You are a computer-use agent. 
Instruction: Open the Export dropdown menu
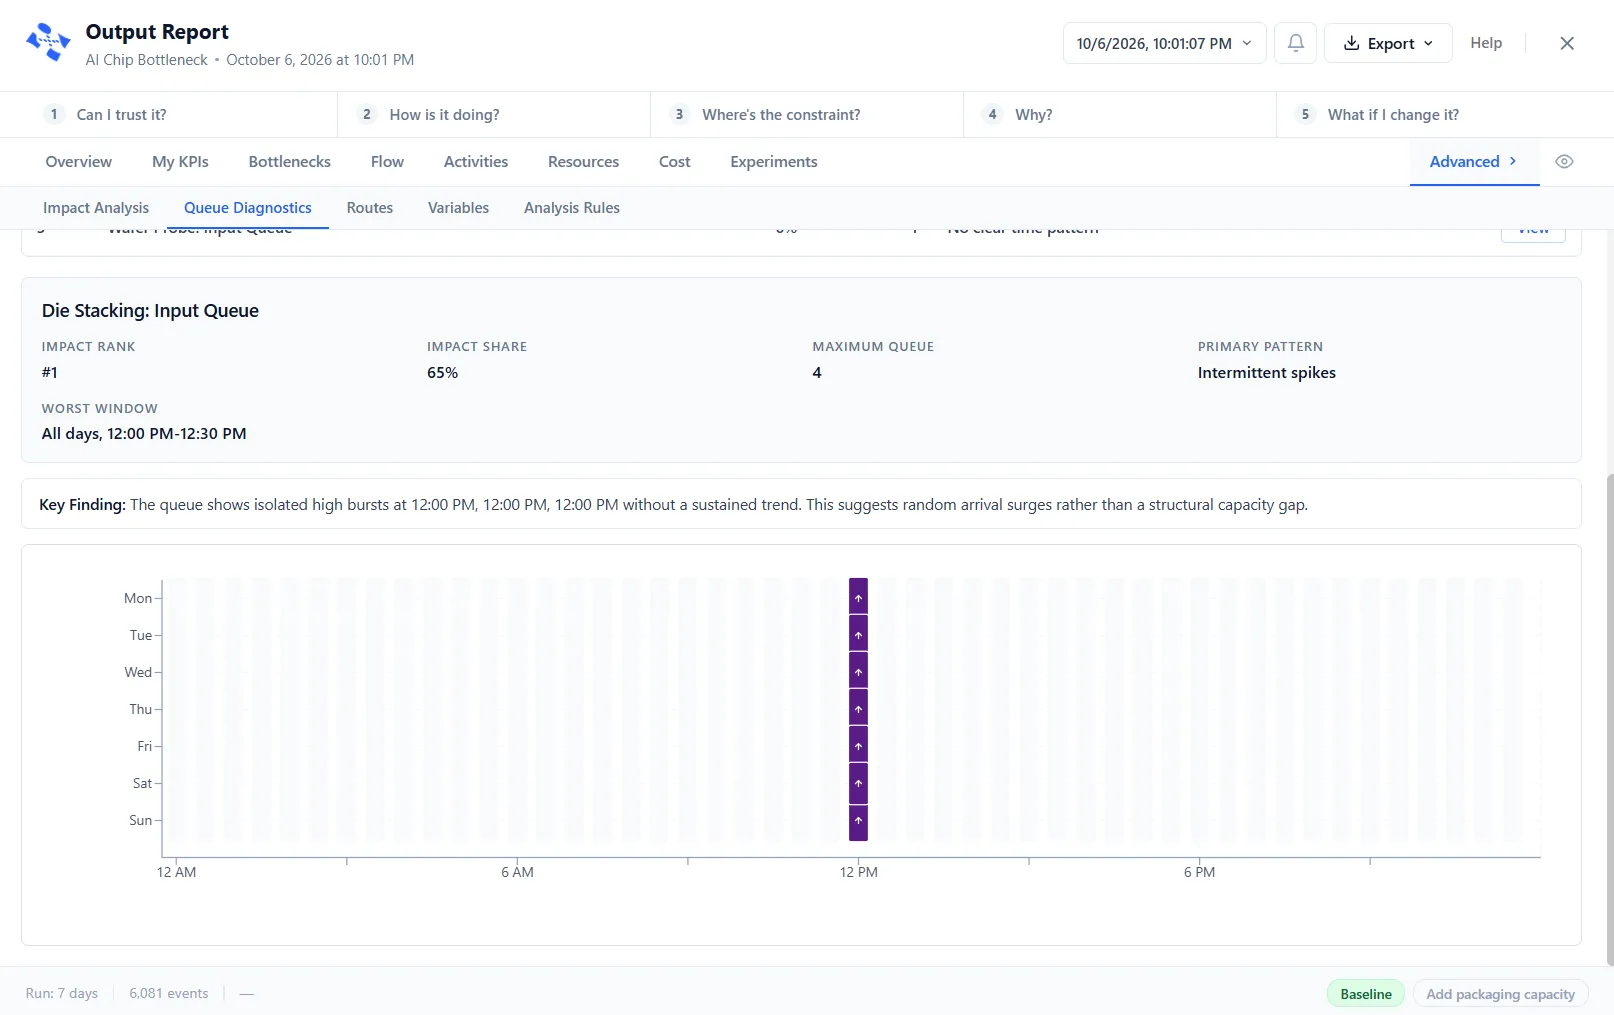1388,43
